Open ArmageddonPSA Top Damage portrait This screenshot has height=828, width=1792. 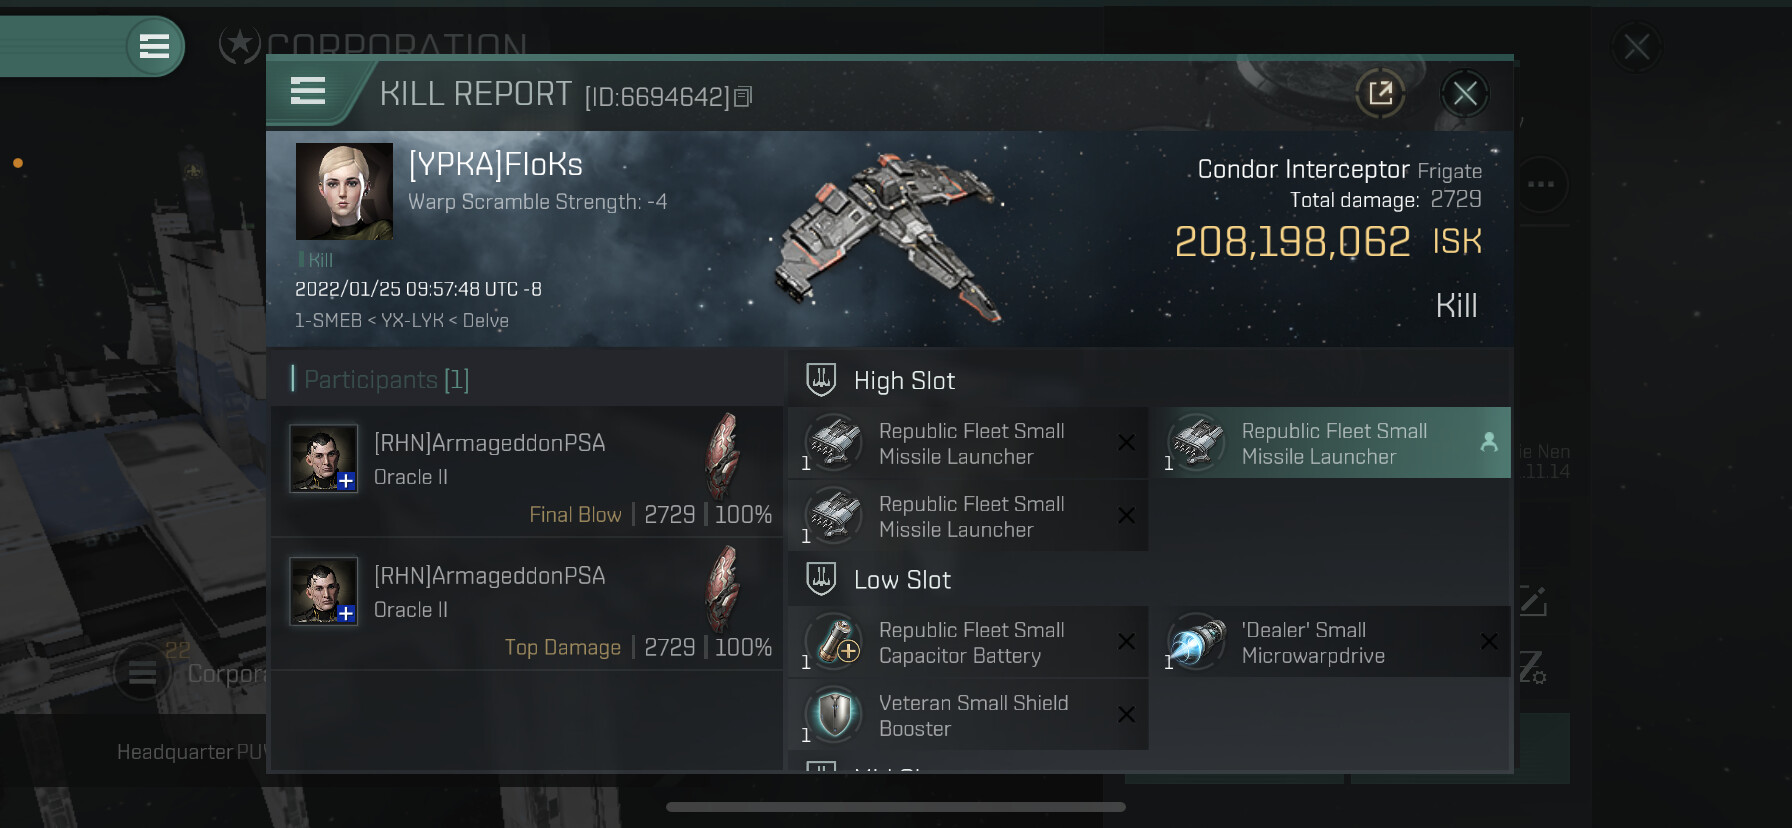click(323, 591)
